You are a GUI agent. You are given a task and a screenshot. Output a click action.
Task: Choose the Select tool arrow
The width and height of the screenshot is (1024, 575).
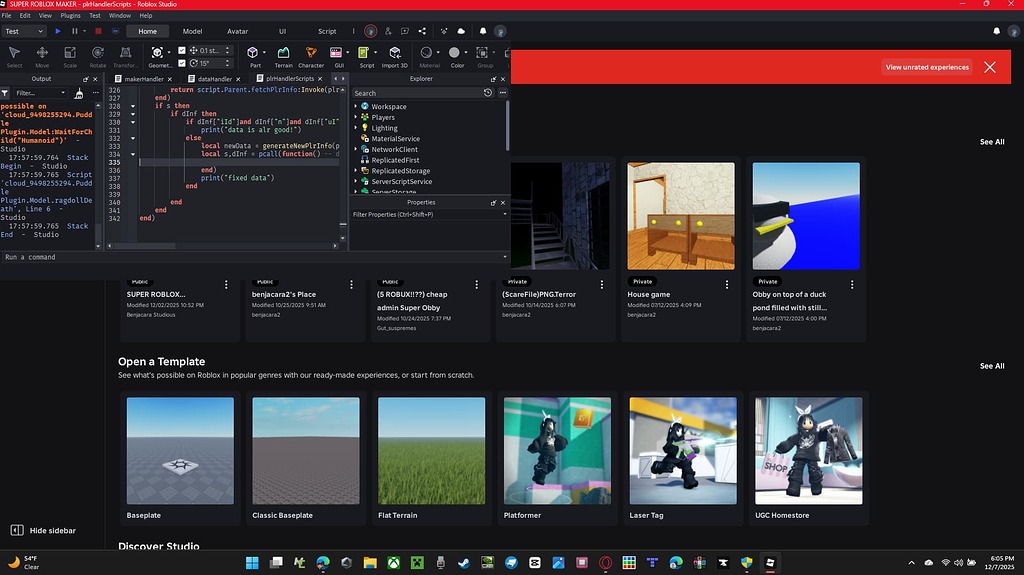pyautogui.click(x=14, y=56)
